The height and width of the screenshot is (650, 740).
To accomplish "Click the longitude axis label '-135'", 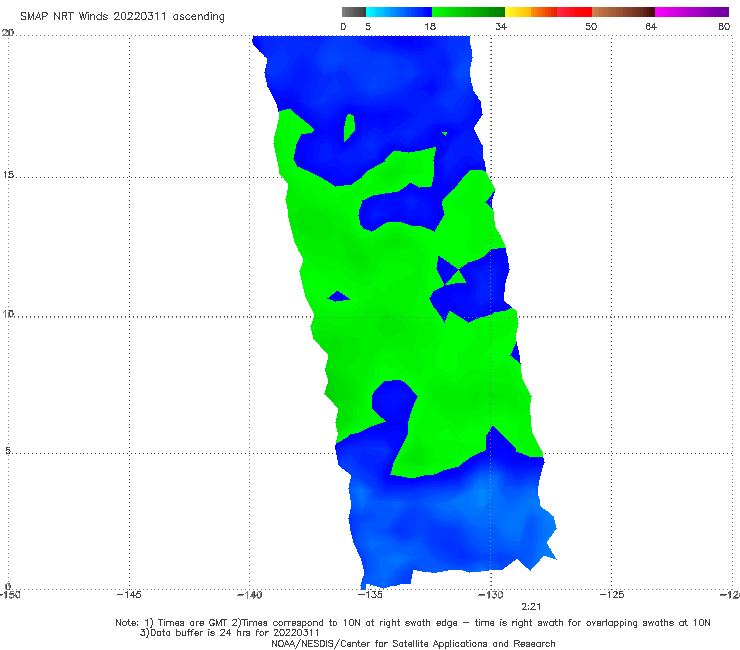I will click(x=370, y=595).
